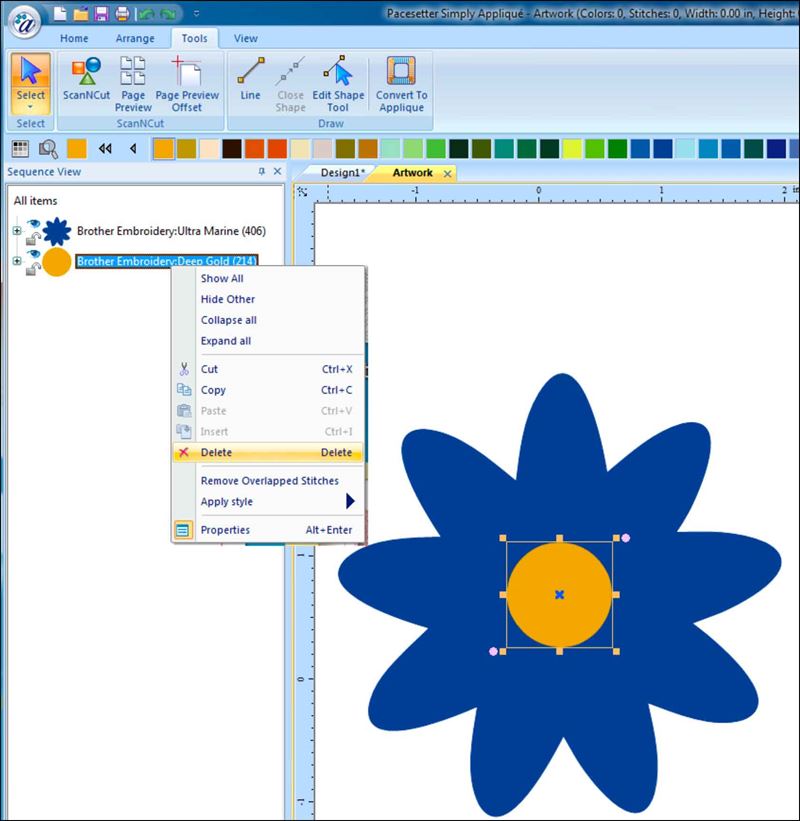Click the orange circle on the canvas
800x821 pixels.
pyautogui.click(x=540, y=610)
